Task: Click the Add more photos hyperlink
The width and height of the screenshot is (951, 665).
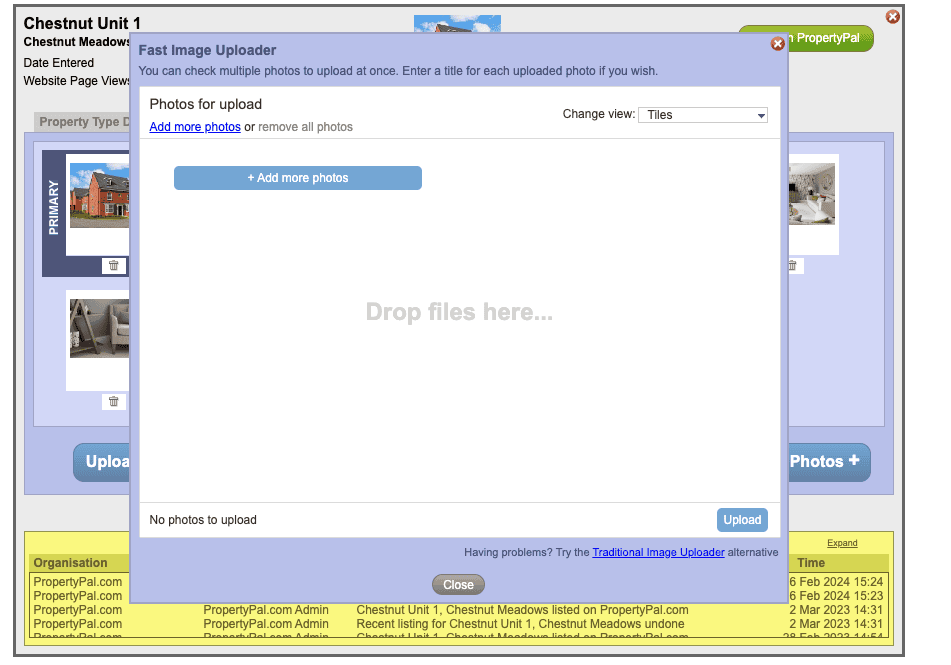Action: 195,127
